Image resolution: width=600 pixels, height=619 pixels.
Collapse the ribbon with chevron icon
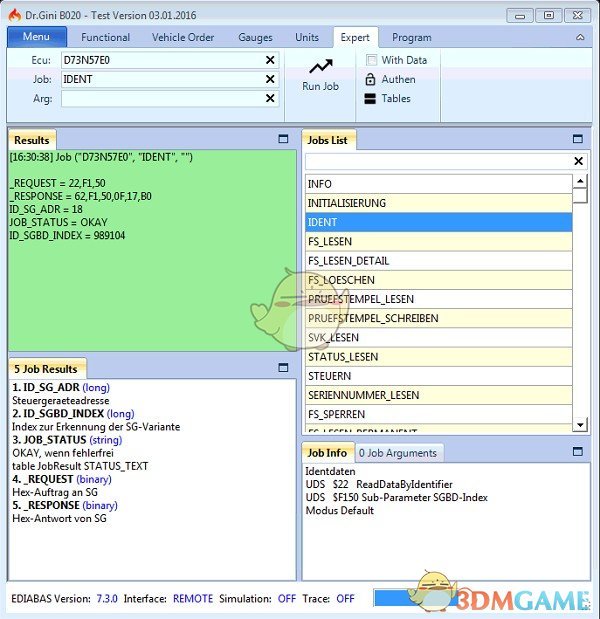coord(580,37)
